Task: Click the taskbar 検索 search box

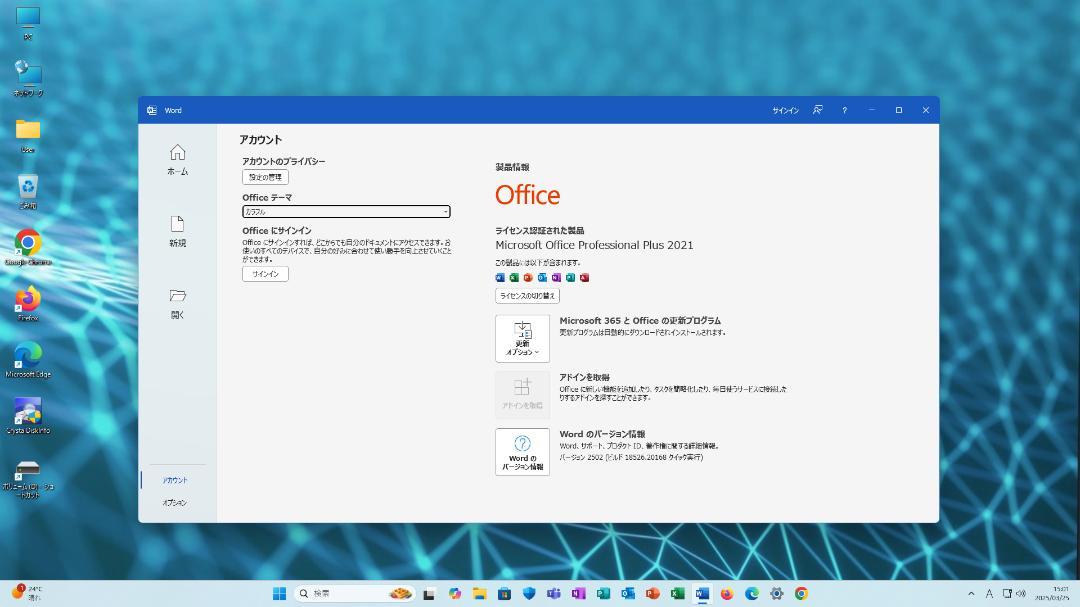Action: pos(355,593)
